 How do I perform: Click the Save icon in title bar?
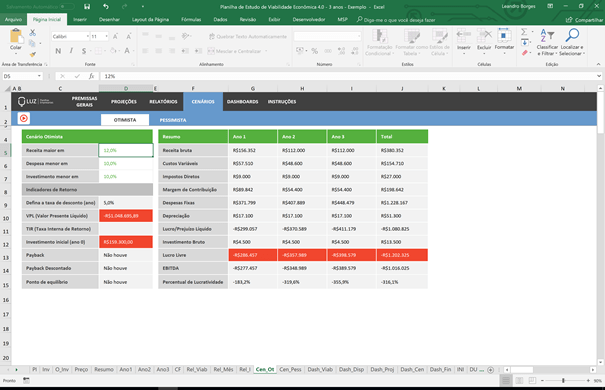(x=87, y=7)
